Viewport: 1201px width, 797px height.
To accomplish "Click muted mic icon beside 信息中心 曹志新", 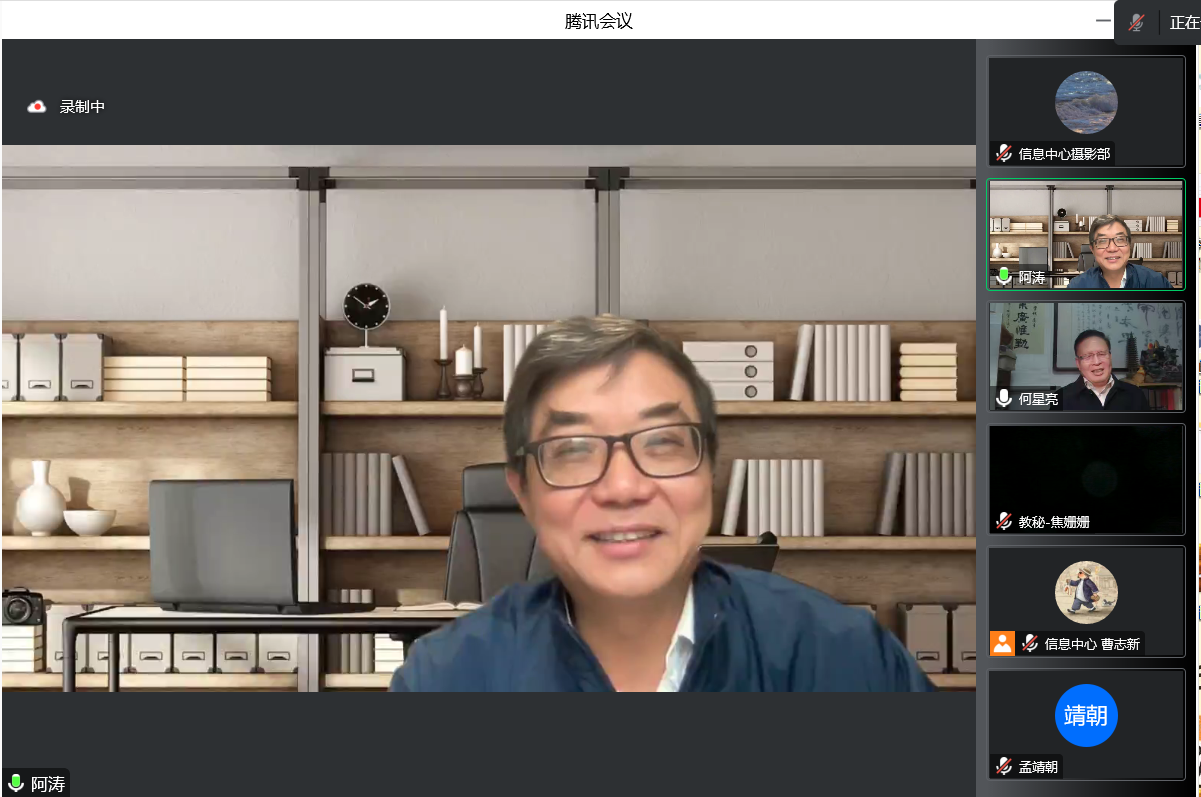I will tap(1029, 644).
